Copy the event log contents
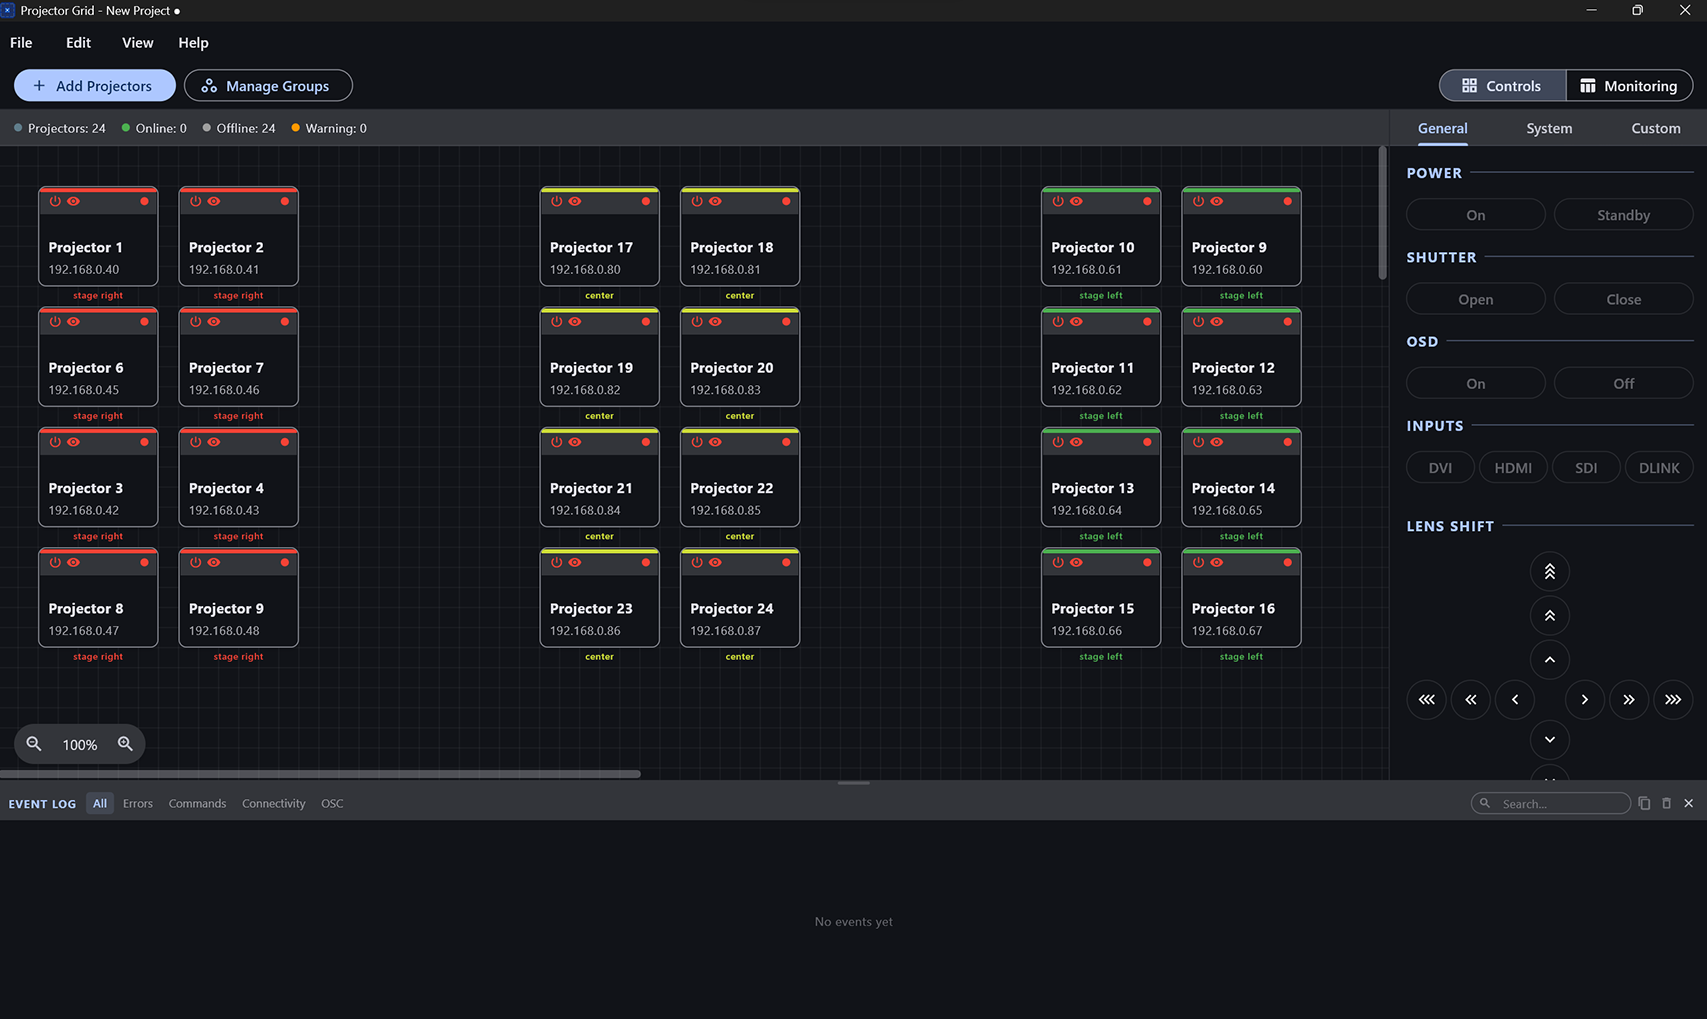 pyautogui.click(x=1644, y=803)
